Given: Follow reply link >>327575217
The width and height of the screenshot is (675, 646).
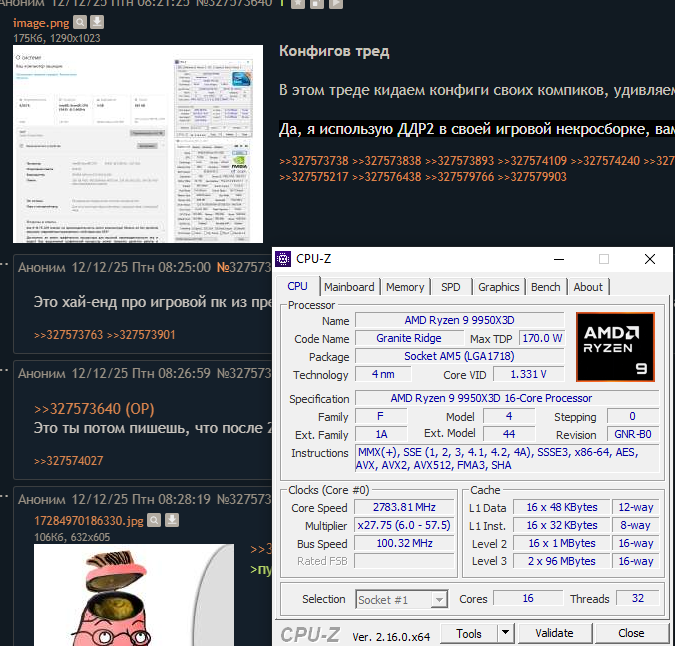Looking at the screenshot, I should pos(313,177).
